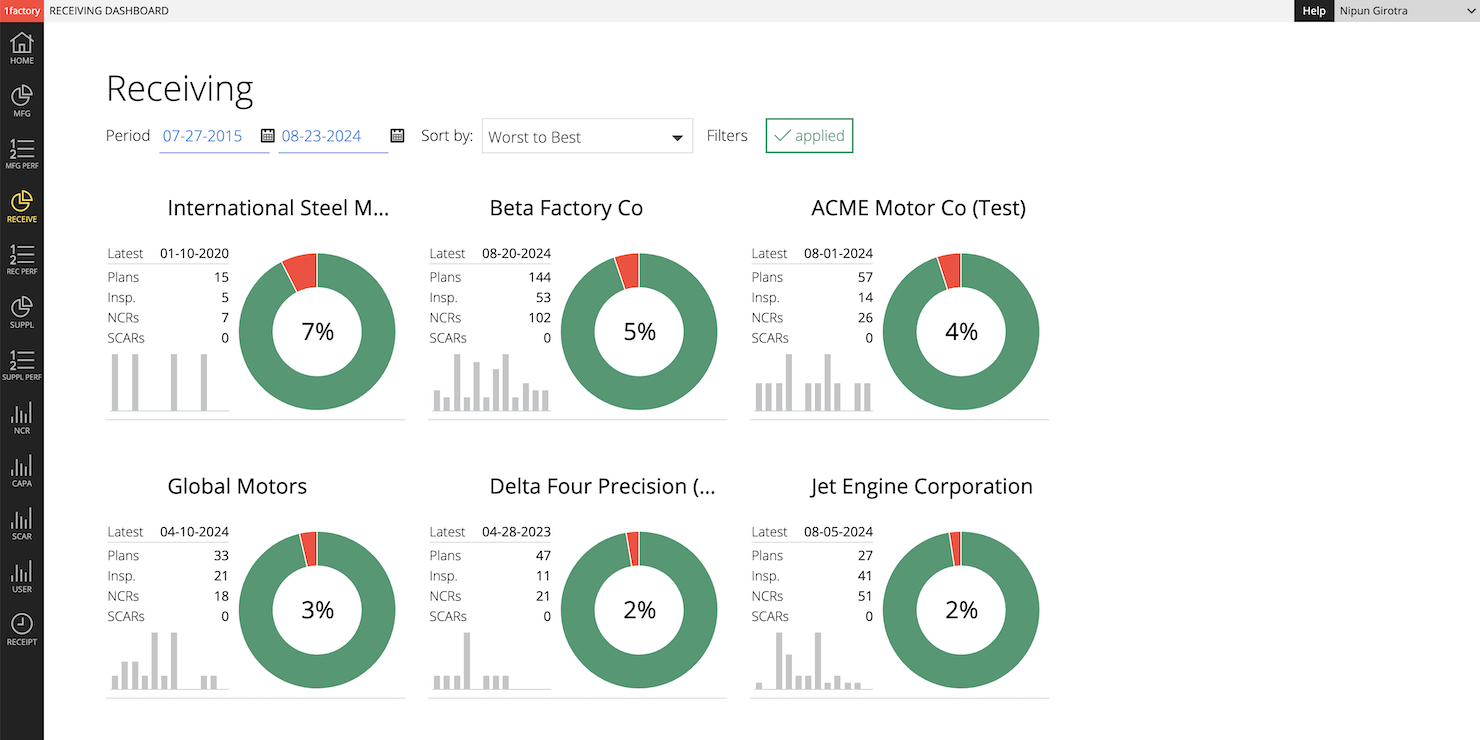
Task: Go to MFG dashboard icon
Action: coord(21,101)
